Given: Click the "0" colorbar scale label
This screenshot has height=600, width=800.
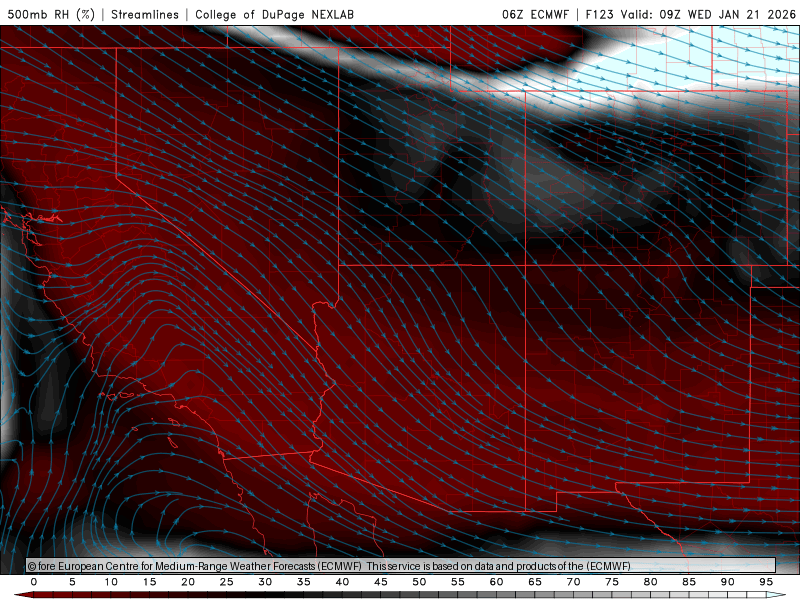Looking at the screenshot, I should (34, 582).
